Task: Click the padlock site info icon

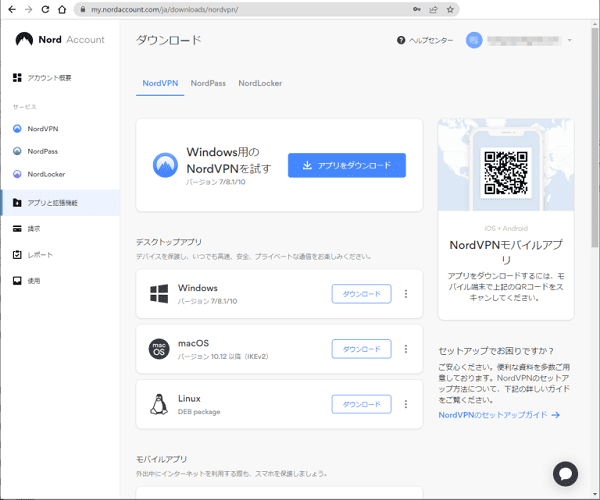Action: pyautogui.click(x=82, y=10)
